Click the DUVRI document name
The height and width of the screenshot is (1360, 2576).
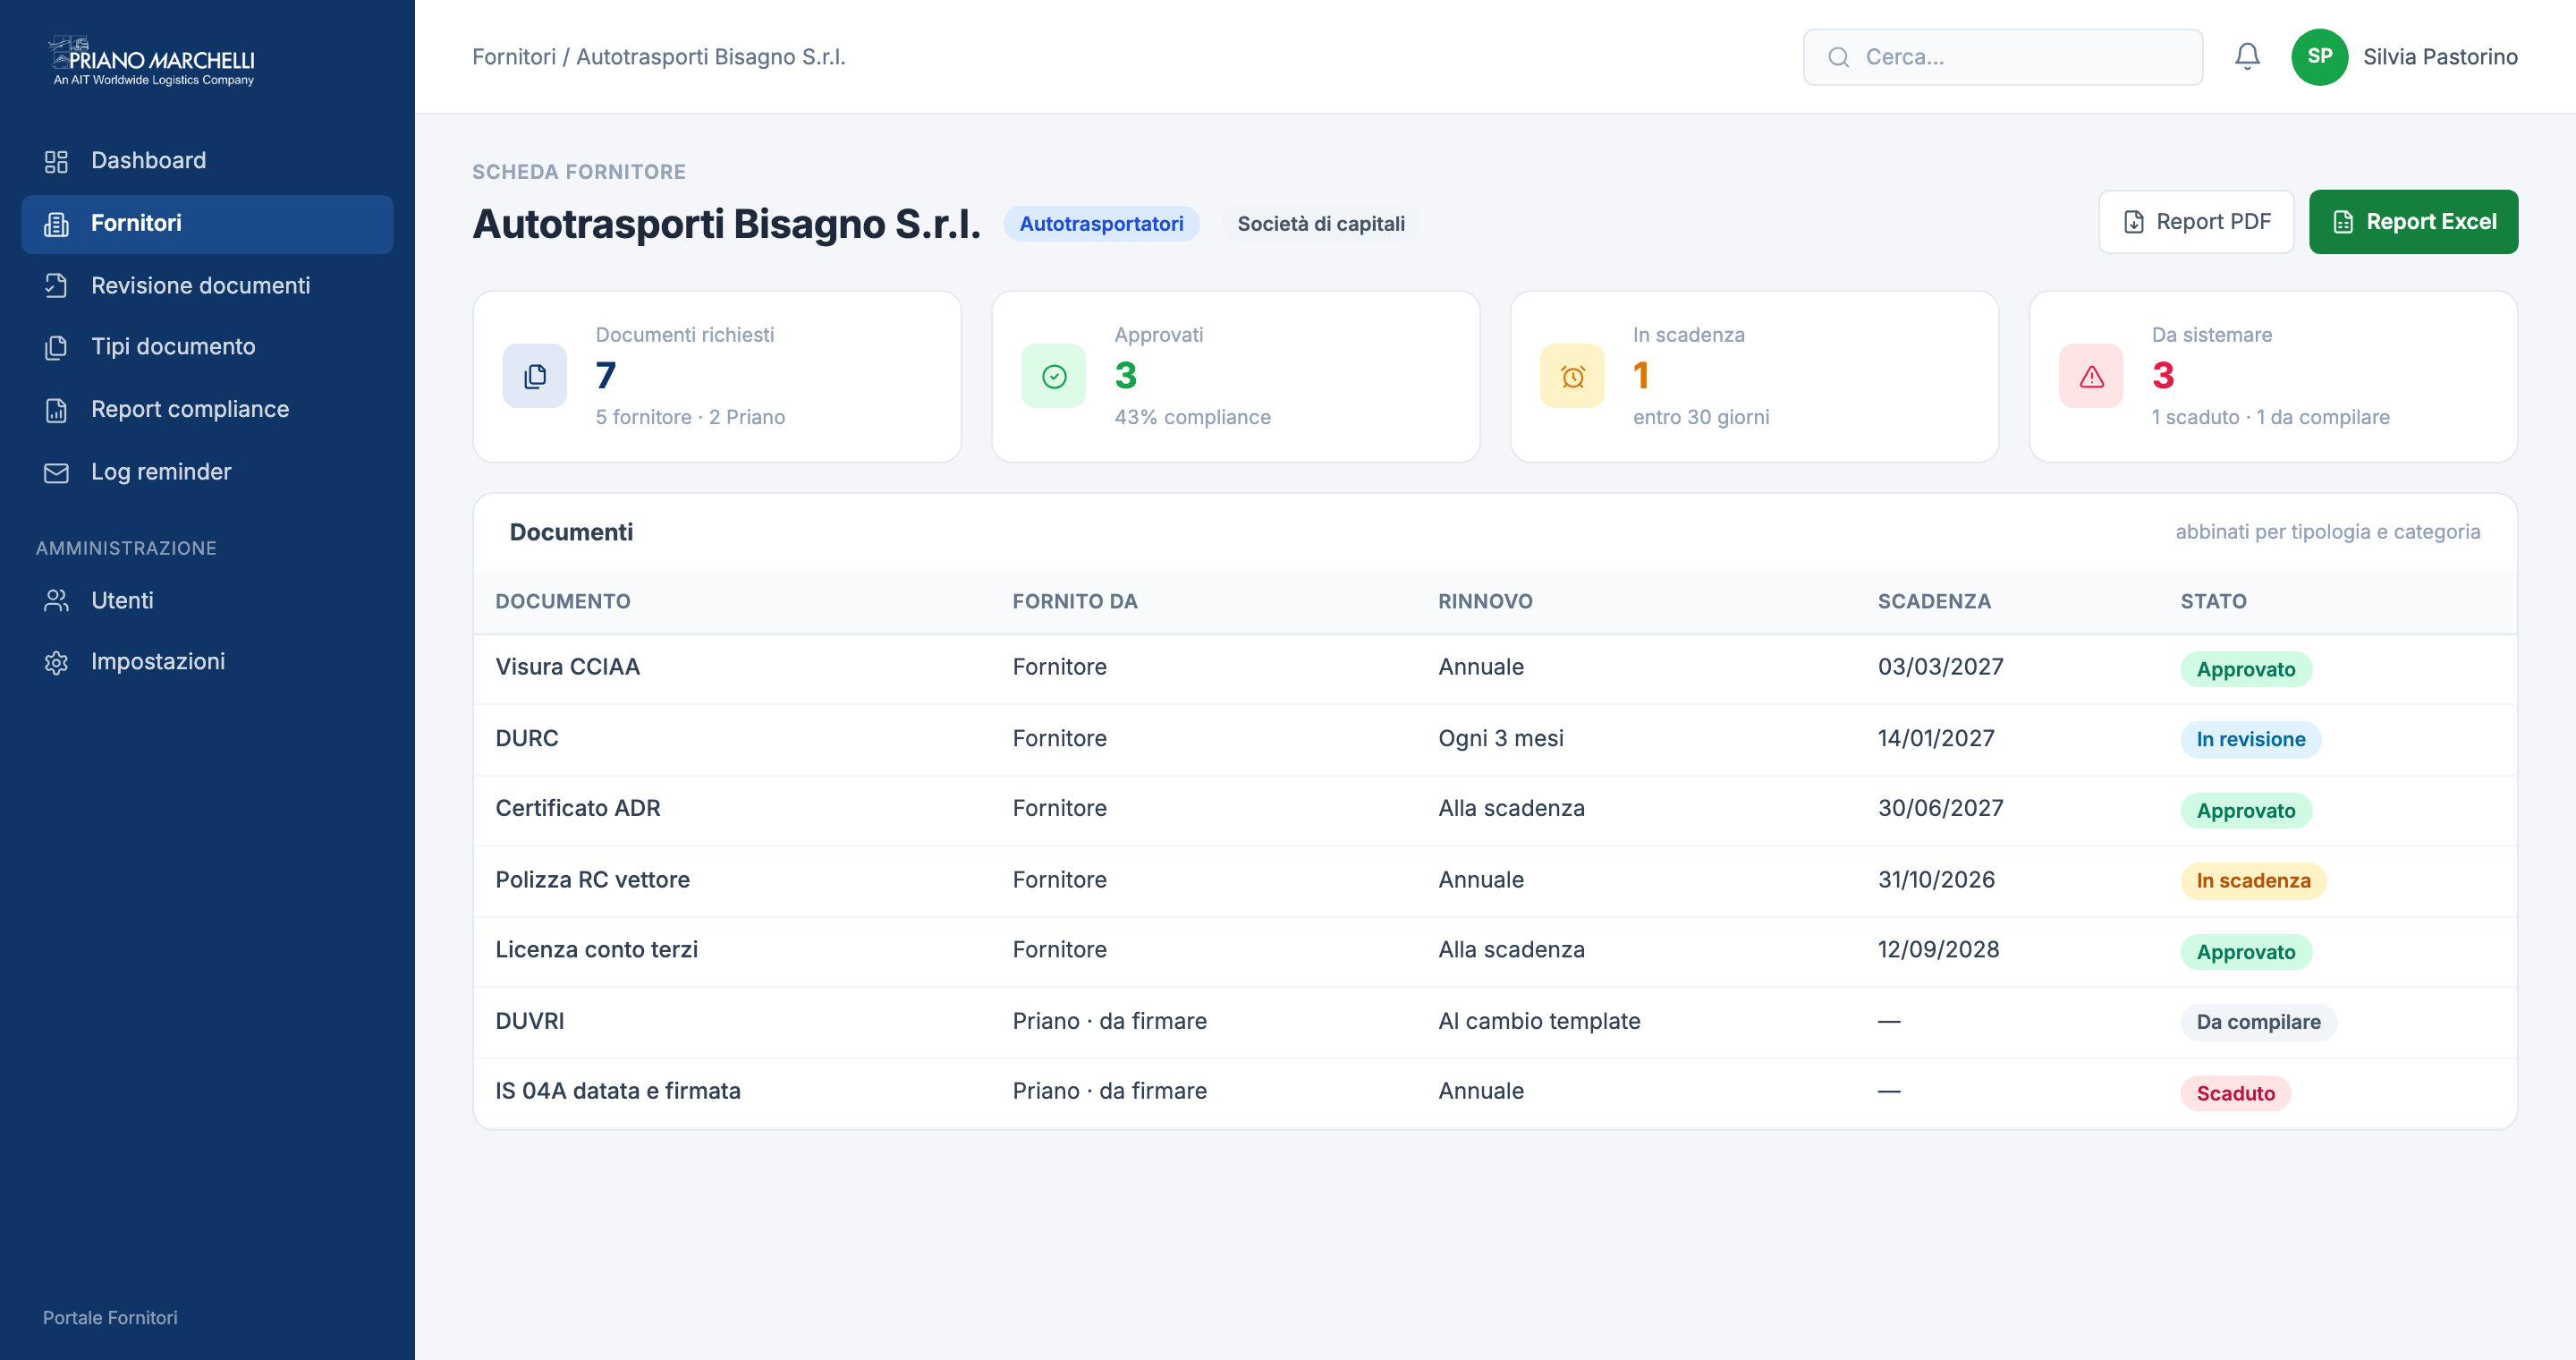point(530,1021)
